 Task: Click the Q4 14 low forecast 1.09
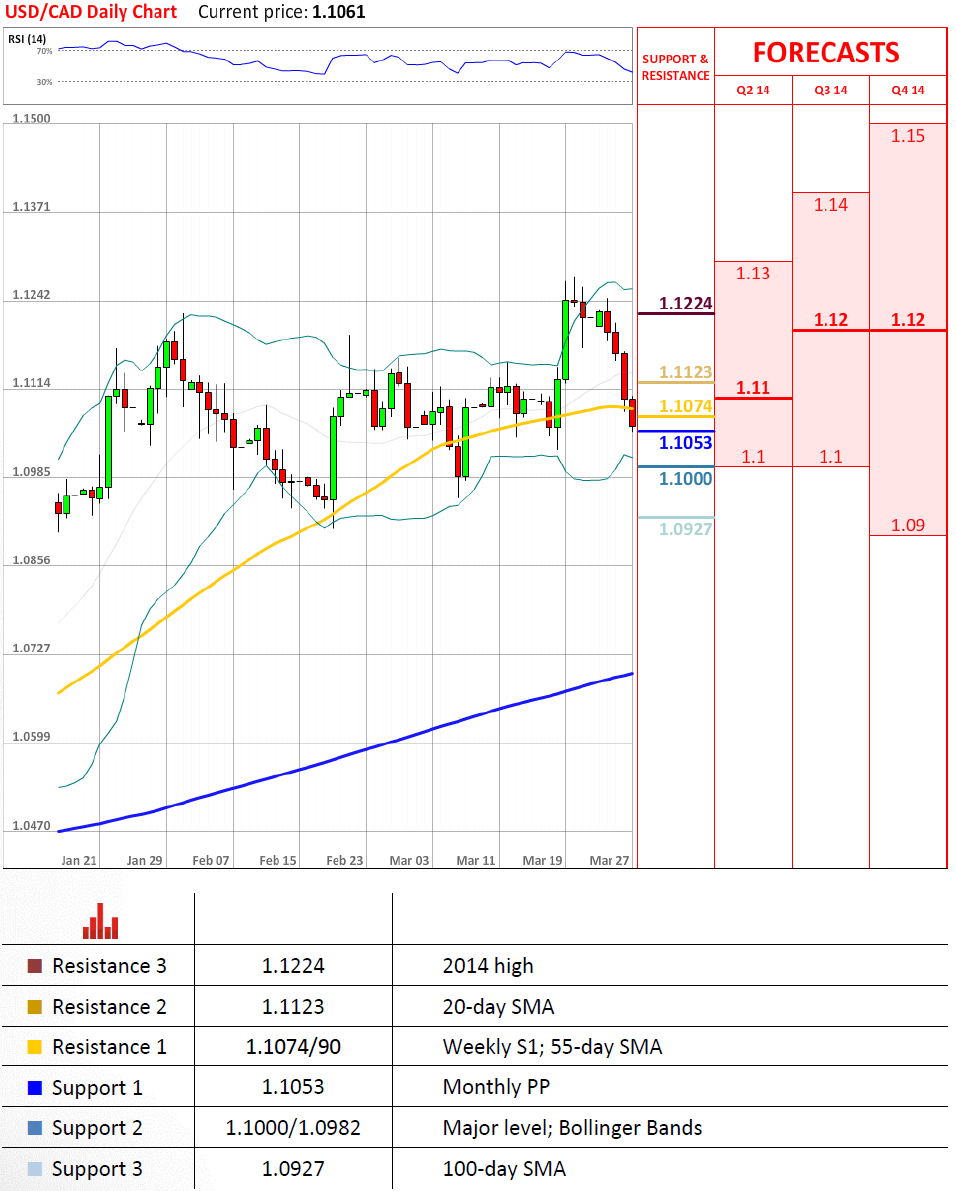908,525
